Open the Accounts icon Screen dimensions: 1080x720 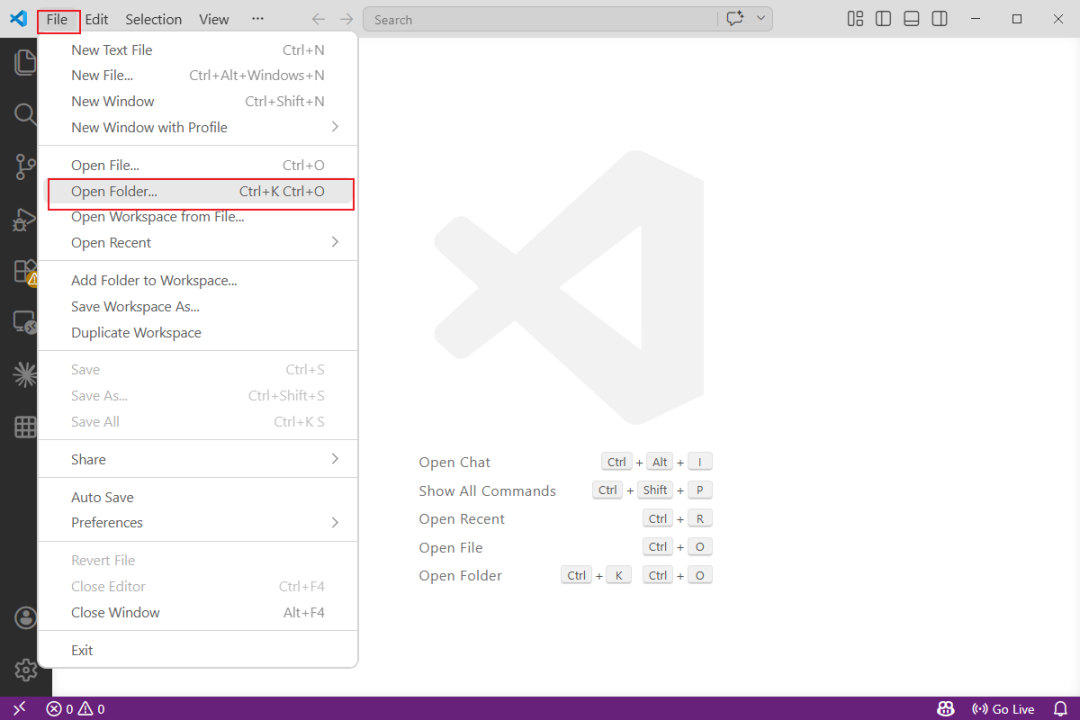click(x=25, y=618)
